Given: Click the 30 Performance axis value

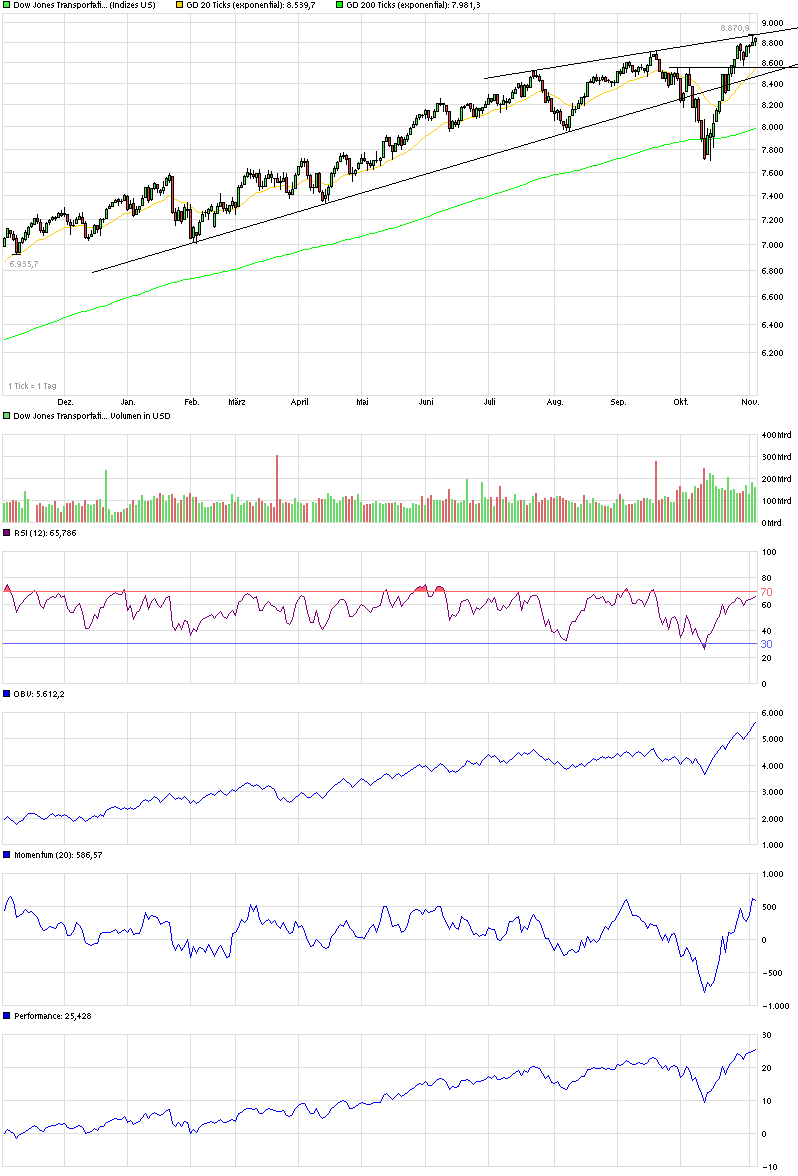Looking at the screenshot, I should tap(766, 1036).
